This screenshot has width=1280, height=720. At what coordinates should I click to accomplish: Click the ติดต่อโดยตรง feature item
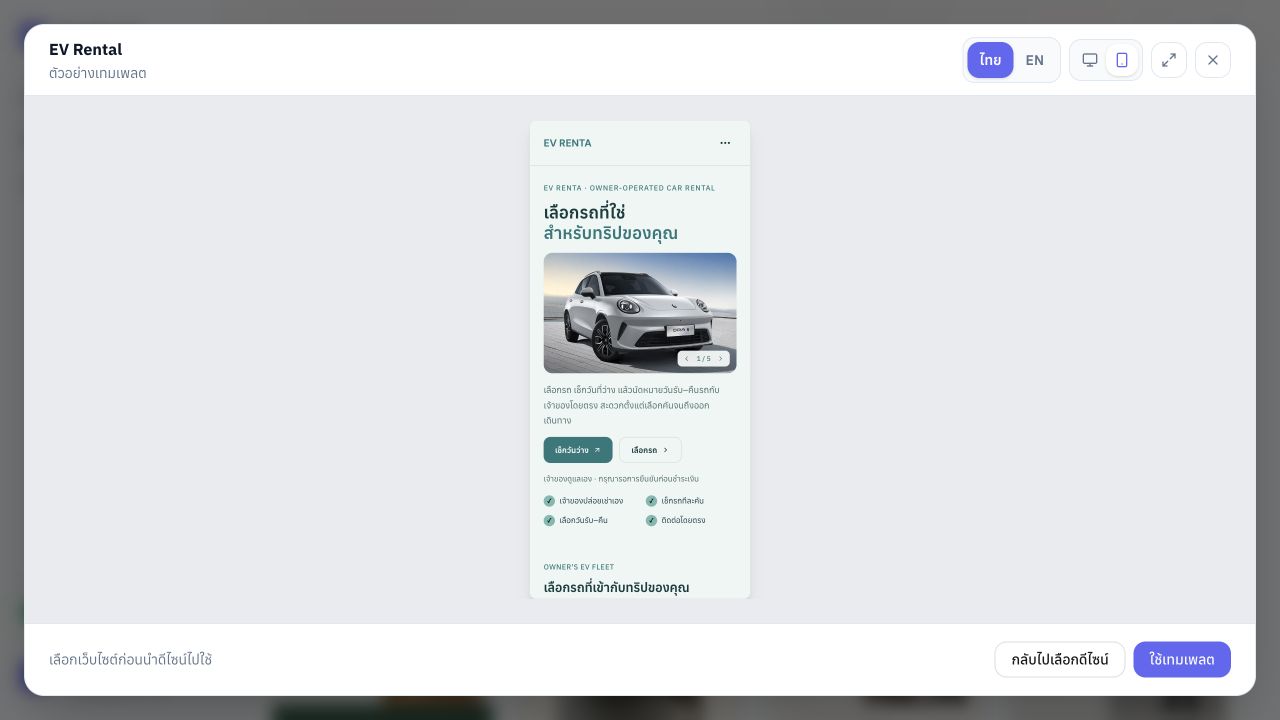click(x=676, y=521)
